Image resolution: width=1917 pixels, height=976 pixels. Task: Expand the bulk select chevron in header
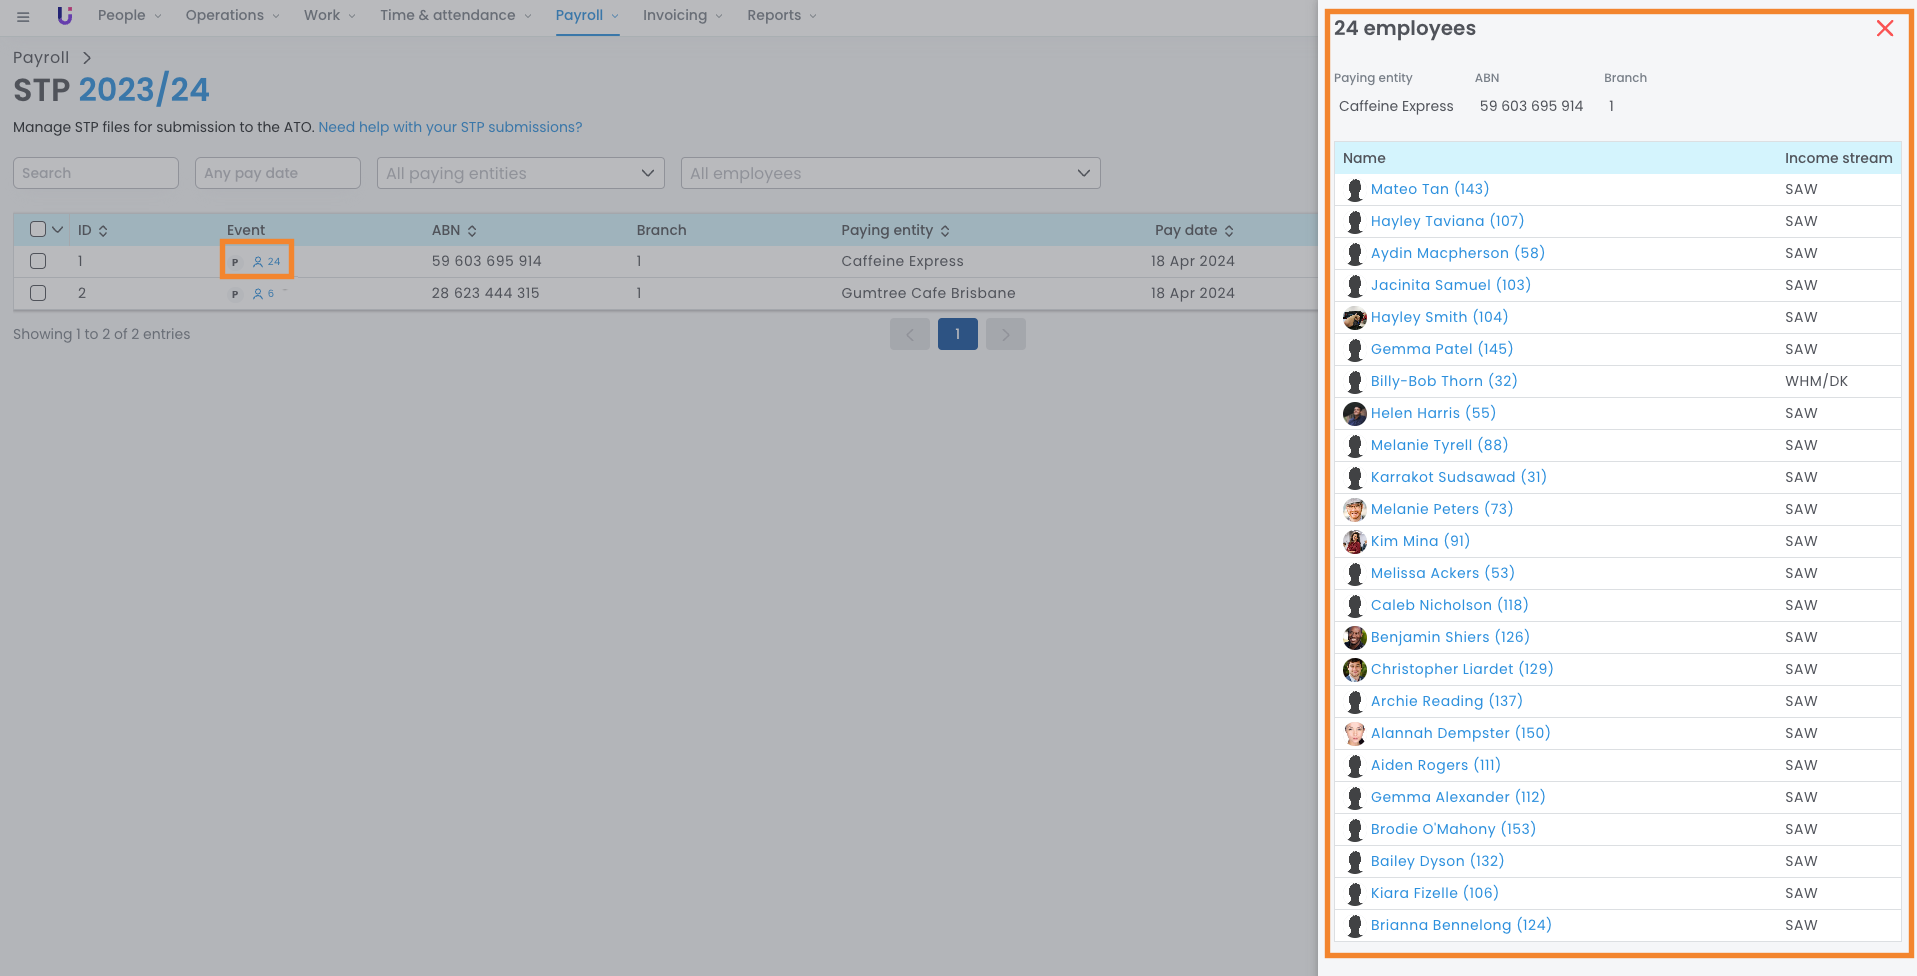point(58,230)
